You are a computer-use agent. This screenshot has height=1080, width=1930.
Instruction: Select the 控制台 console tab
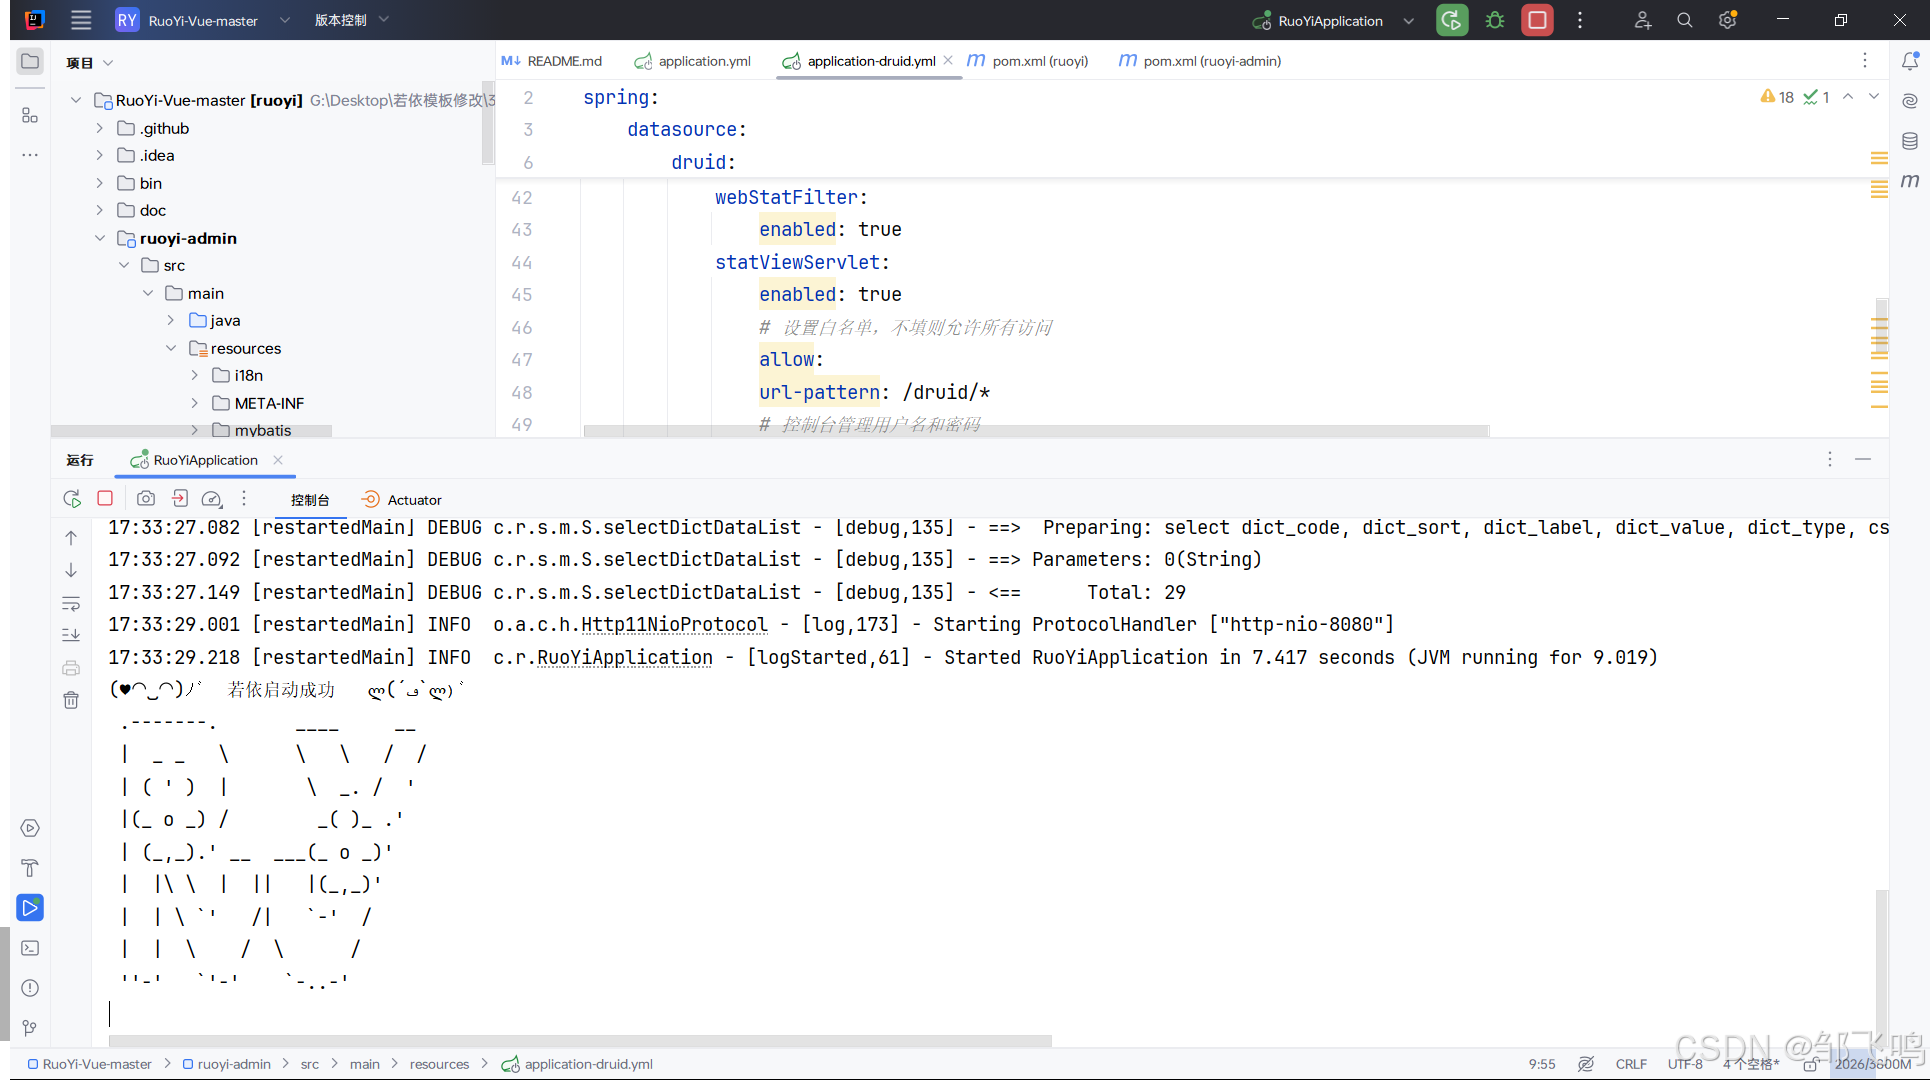[310, 500]
